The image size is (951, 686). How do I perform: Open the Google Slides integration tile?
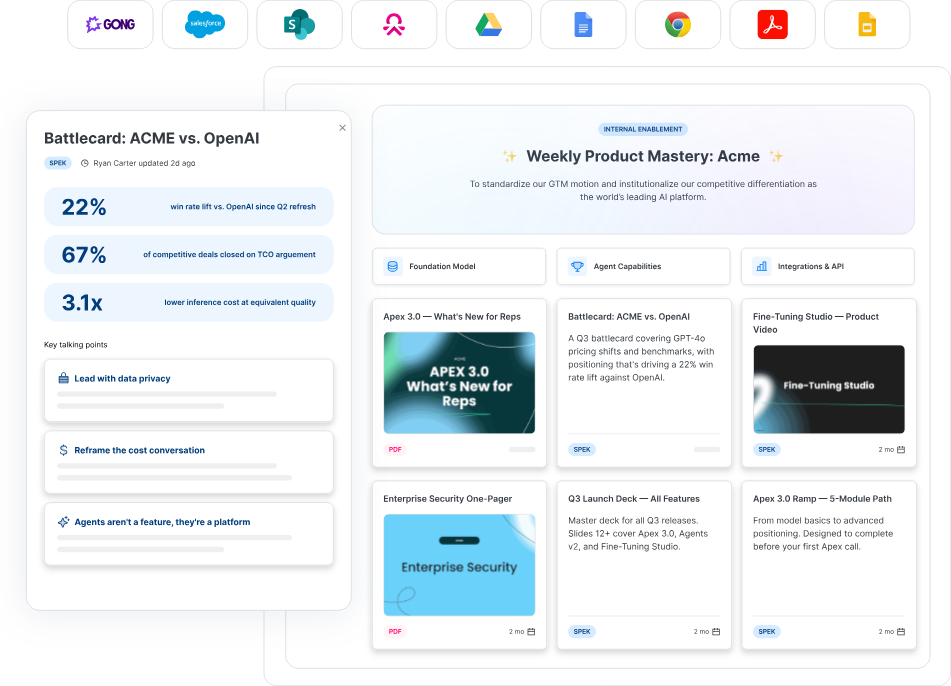[x=867, y=24]
